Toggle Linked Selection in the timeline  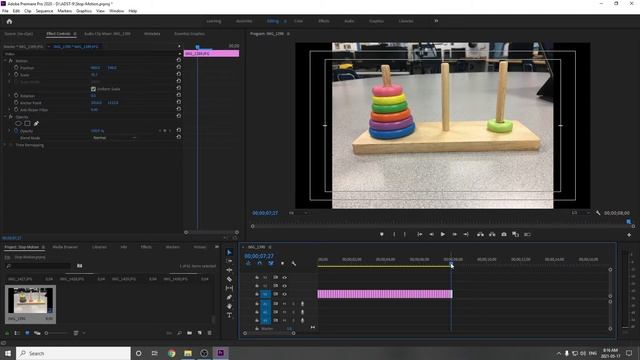(271, 264)
